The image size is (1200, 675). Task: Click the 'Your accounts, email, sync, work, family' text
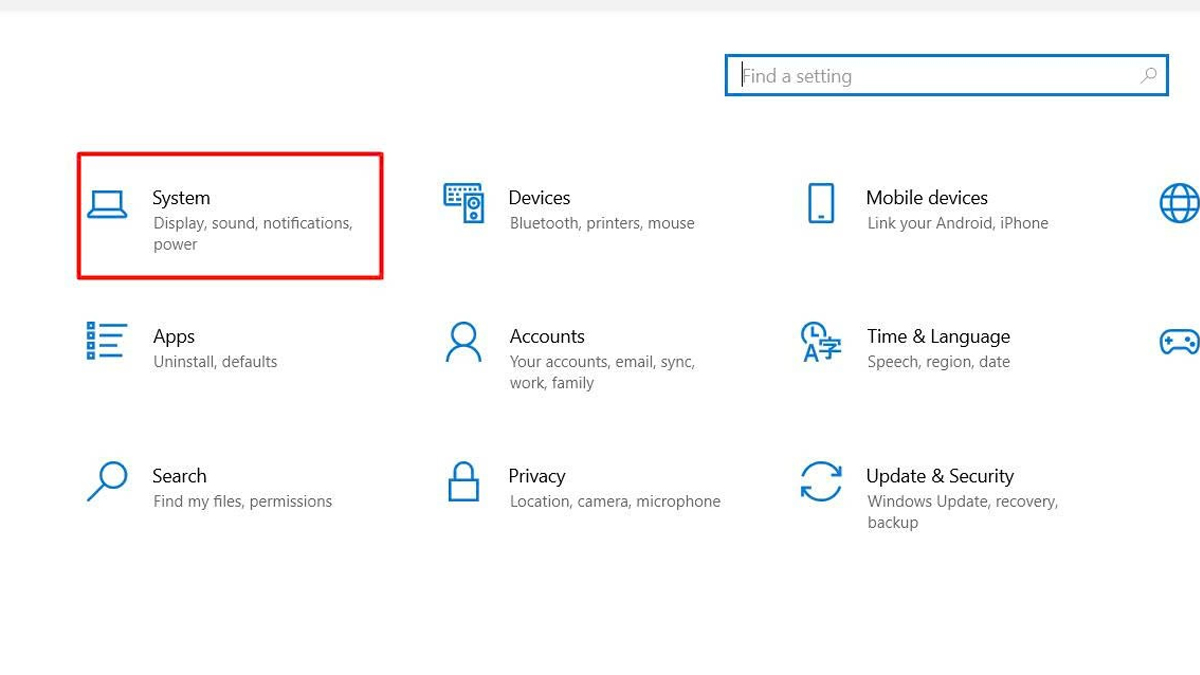(x=602, y=372)
